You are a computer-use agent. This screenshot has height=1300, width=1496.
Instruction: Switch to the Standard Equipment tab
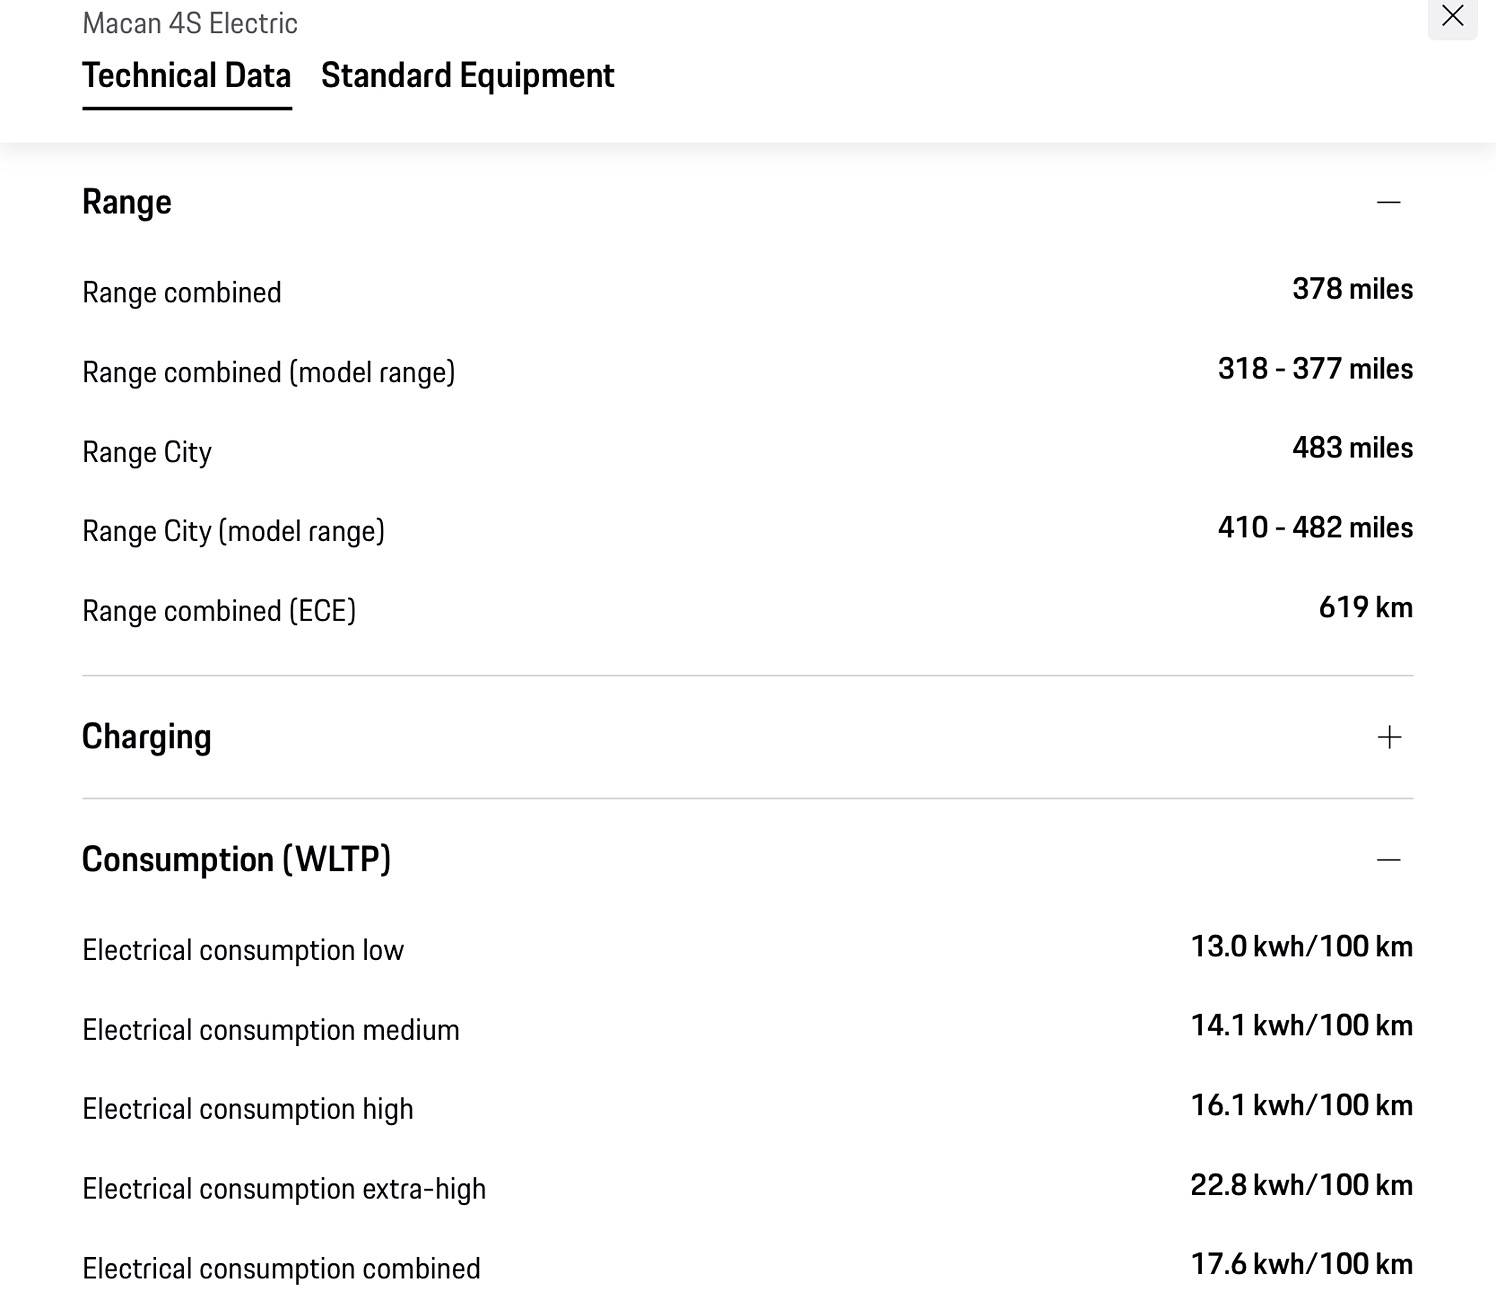pos(467,76)
